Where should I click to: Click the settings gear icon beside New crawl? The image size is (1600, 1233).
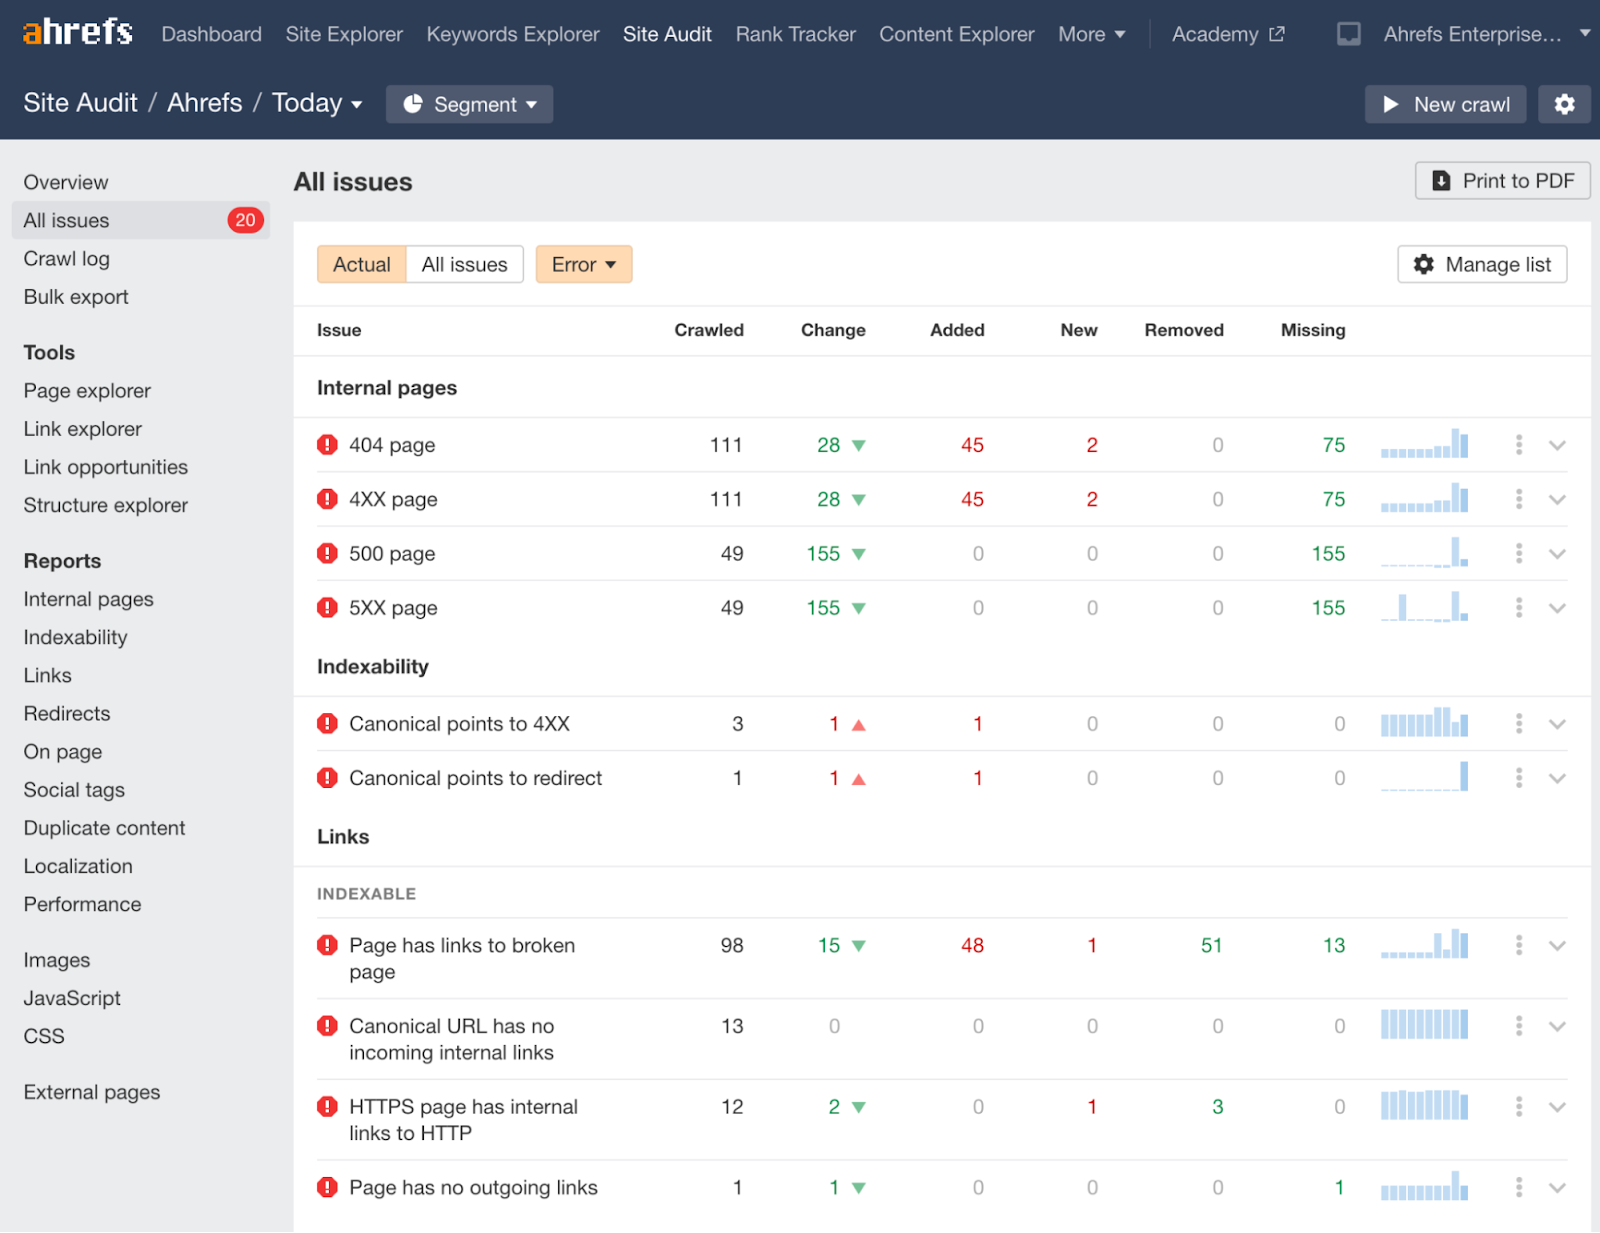point(1564,104)
